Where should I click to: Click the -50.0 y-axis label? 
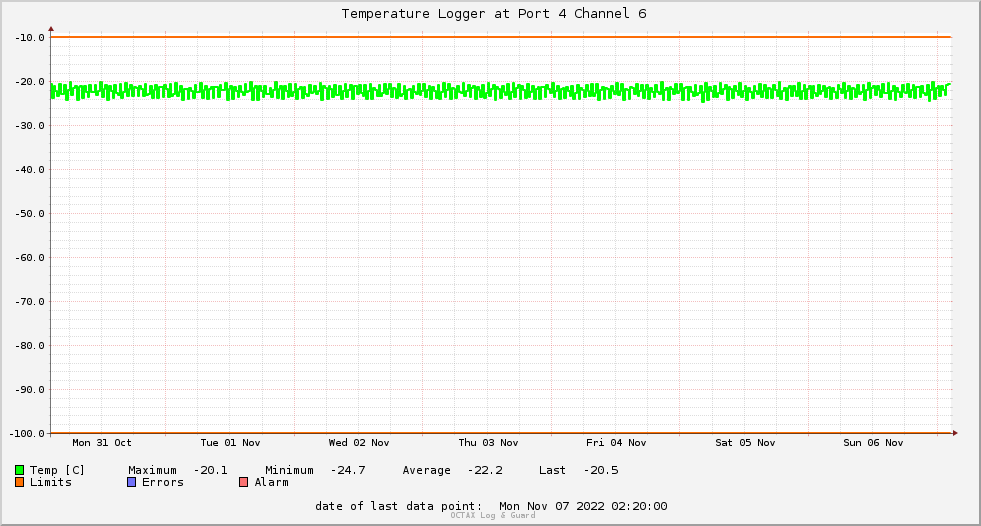point(30,214)
